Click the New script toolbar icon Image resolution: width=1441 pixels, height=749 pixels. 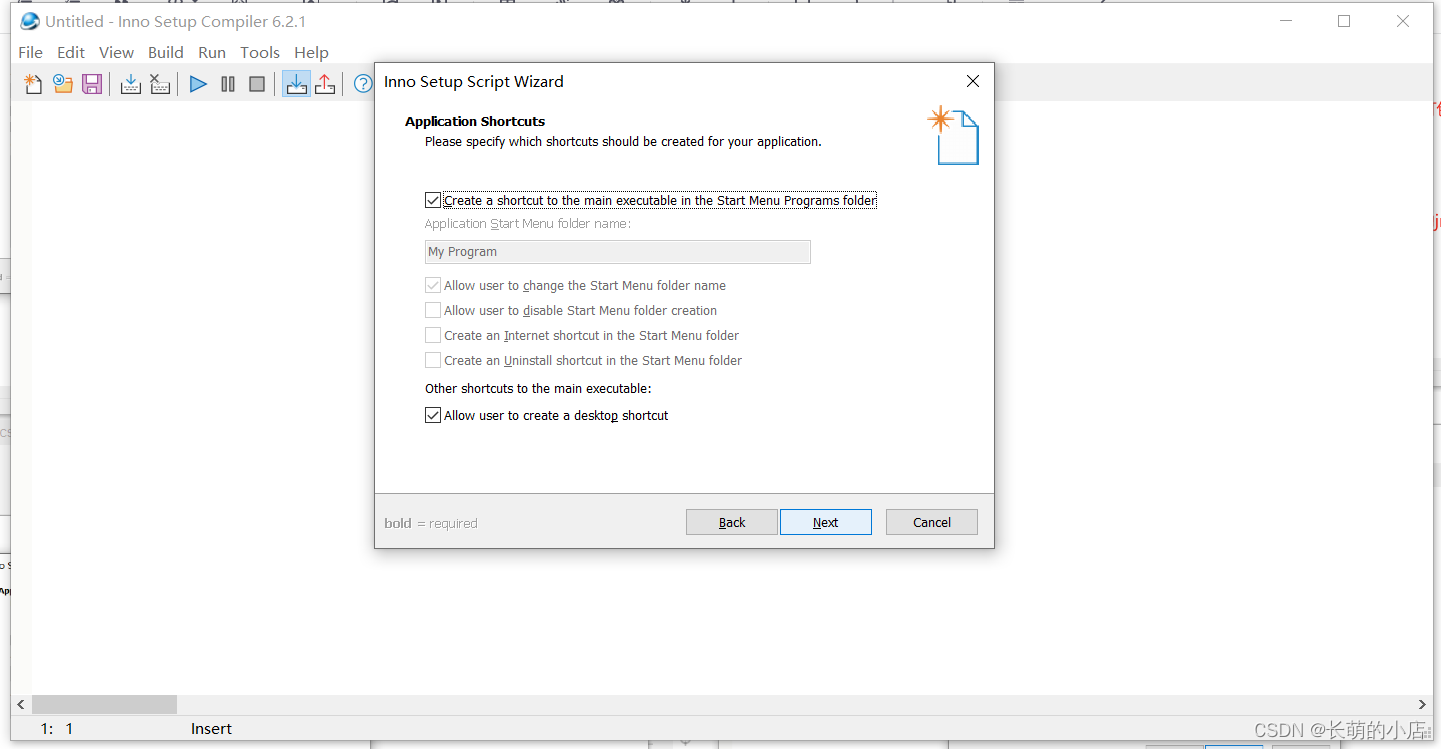click(33, 84)
